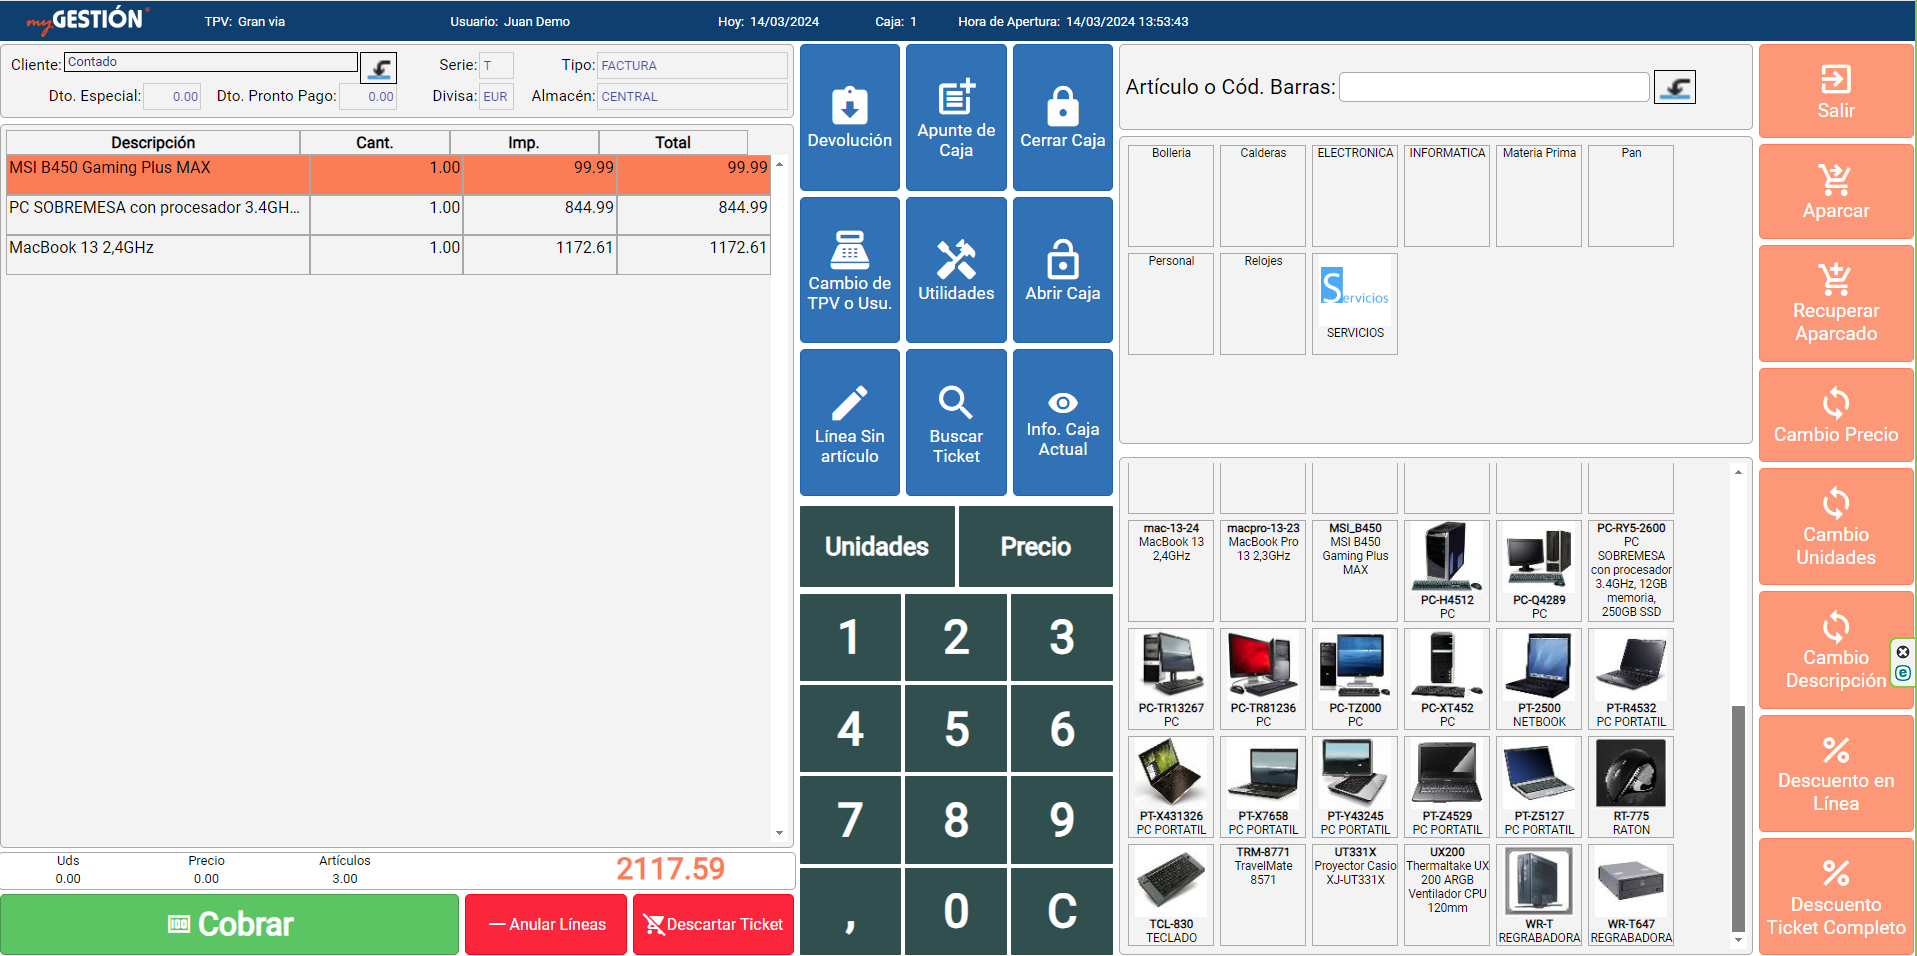Screen dimensions: 1917x956
Task: Add a Línea Sin artículo
Action: (849, 422)
